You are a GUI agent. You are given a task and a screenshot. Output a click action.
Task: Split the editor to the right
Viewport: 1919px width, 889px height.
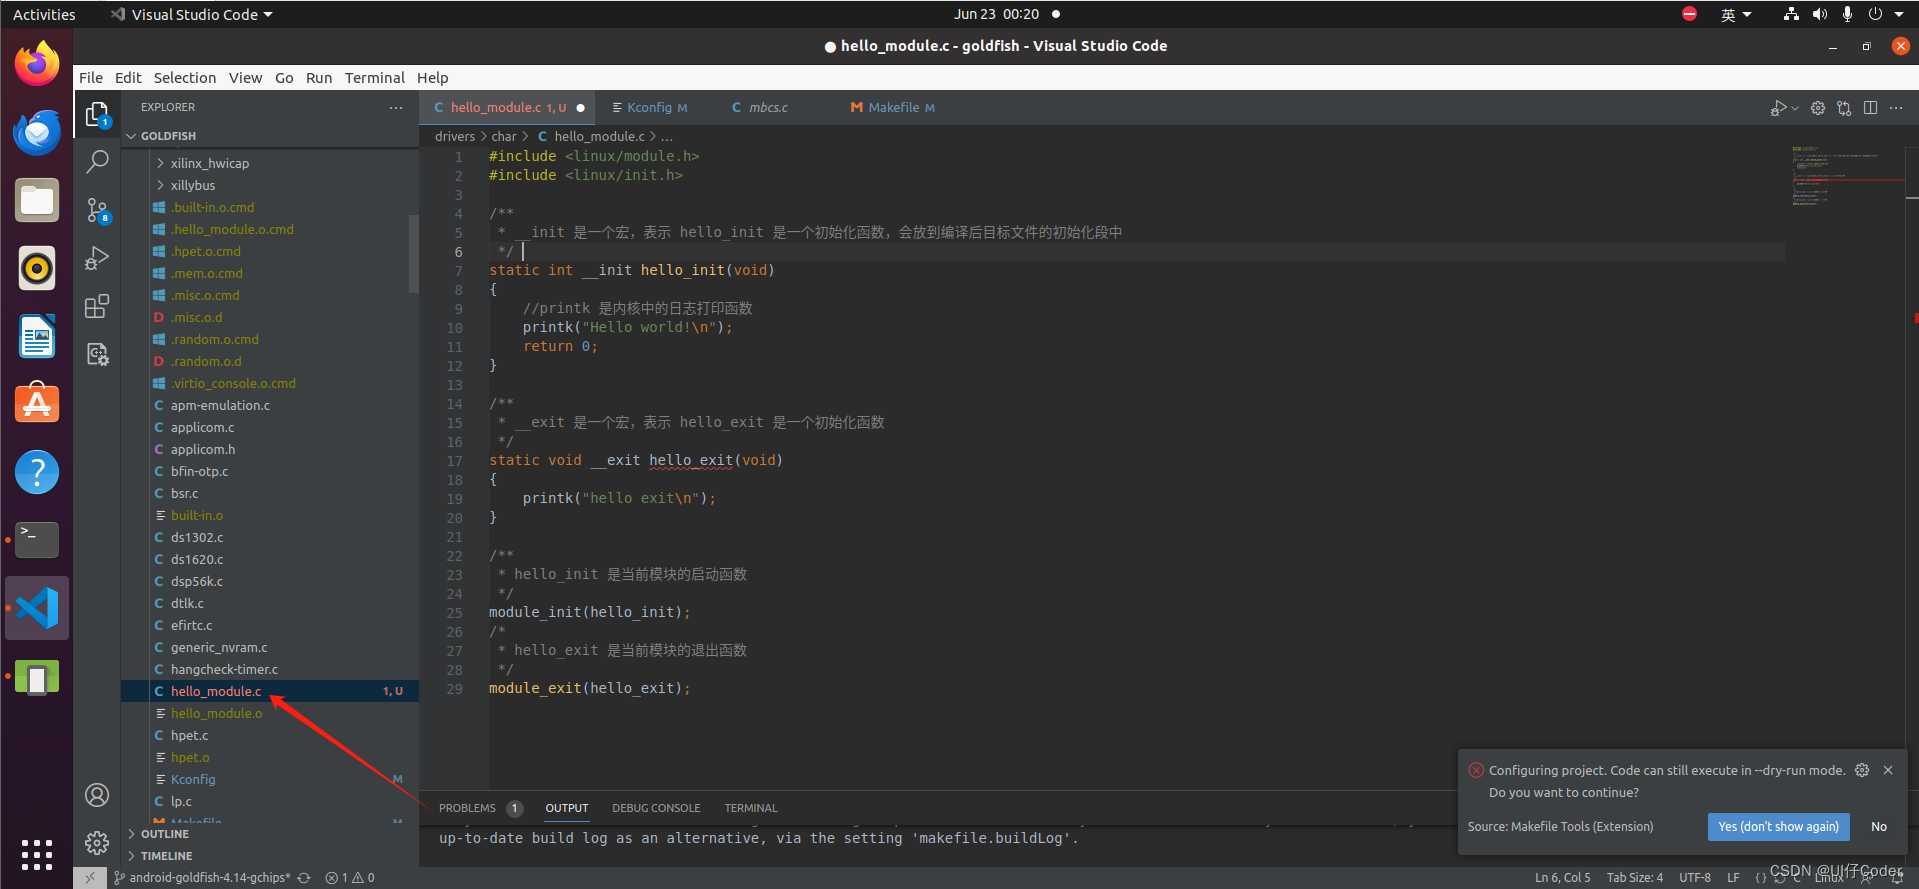pos(1870,108)
